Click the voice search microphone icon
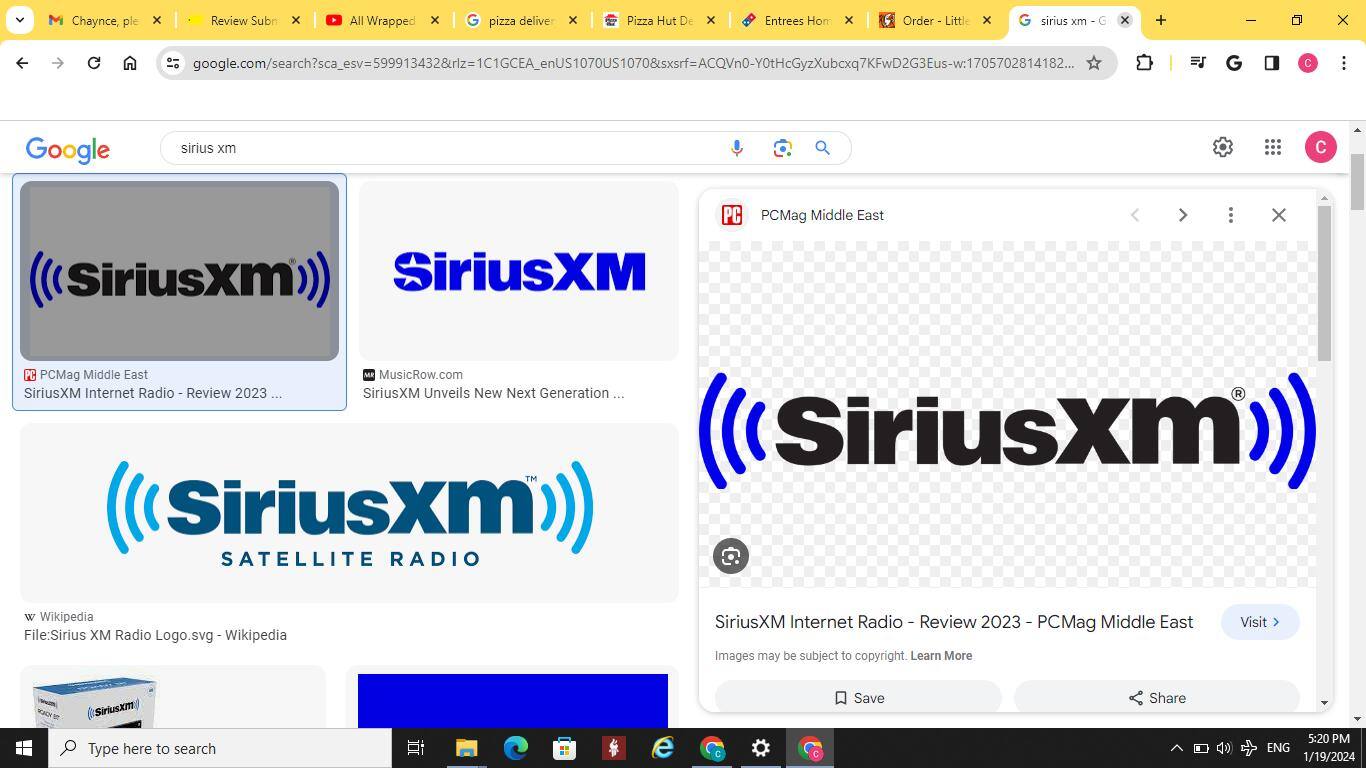Viewport: 1366px width, 768px height. coord(737,148)
